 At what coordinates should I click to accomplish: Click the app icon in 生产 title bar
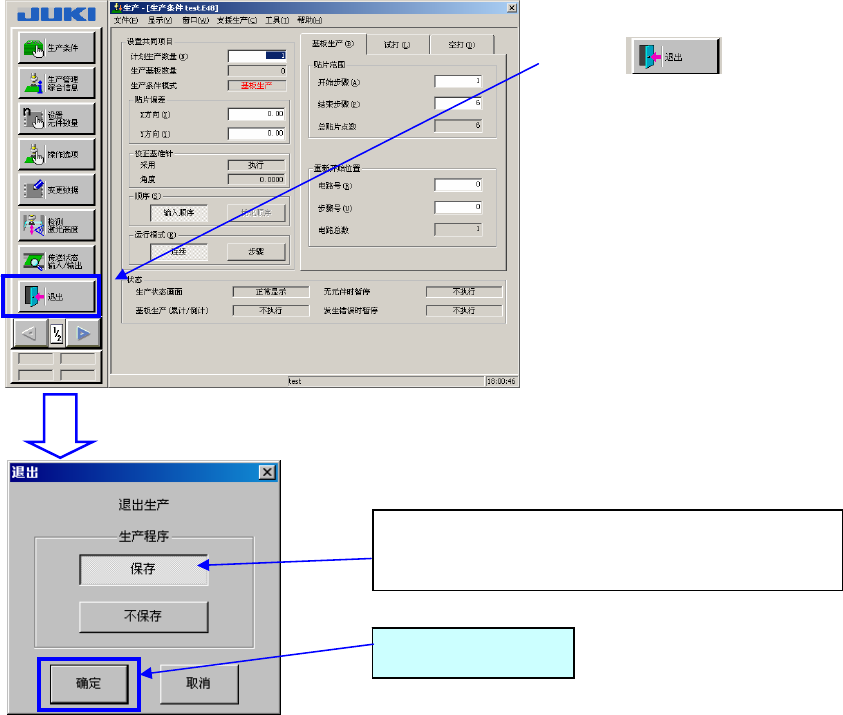[117, 8]
